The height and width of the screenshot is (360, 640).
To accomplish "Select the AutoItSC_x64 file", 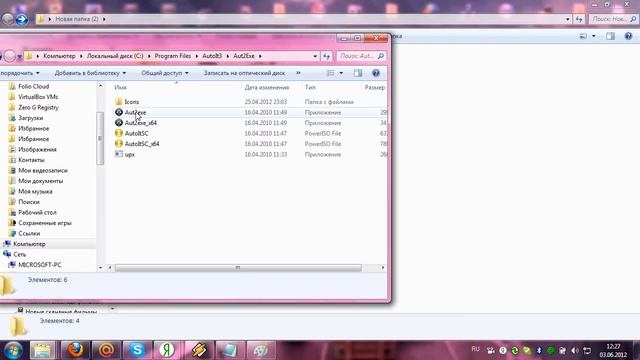I will pos(142,144).
